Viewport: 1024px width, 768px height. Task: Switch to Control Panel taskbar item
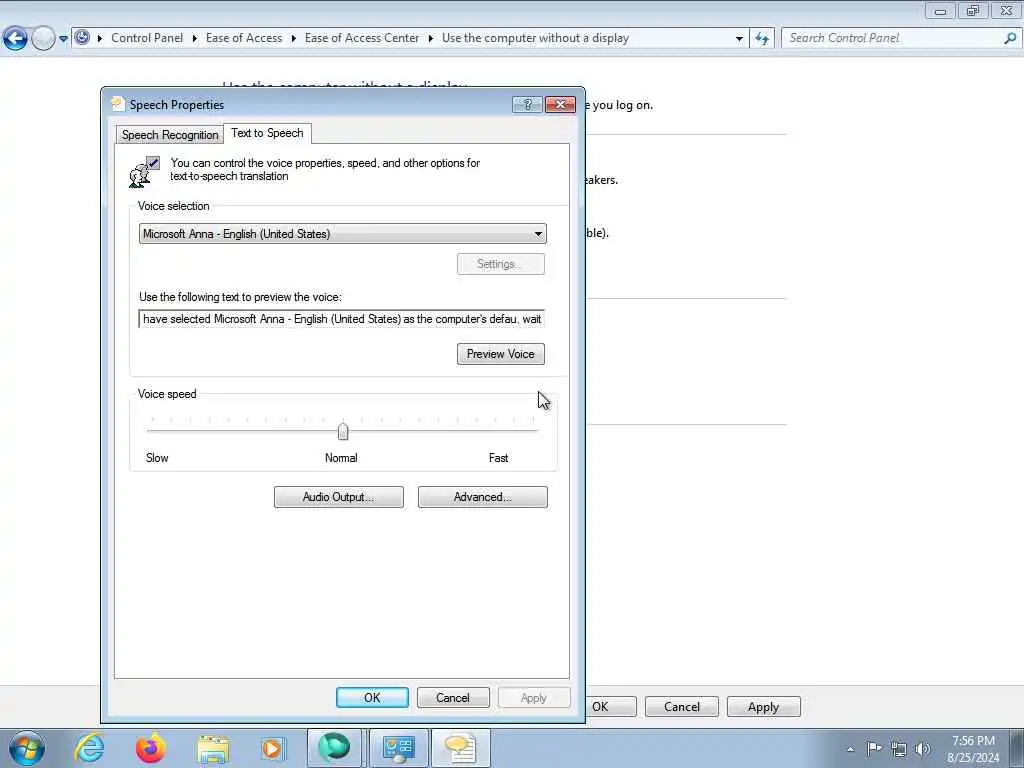[x=398, y=748]
